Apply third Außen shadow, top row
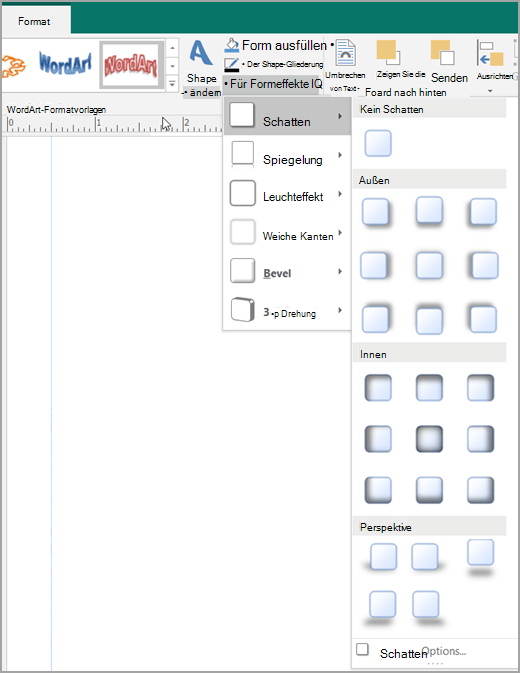The height and width of the screenshot is (673, 520). coord(482,212)
